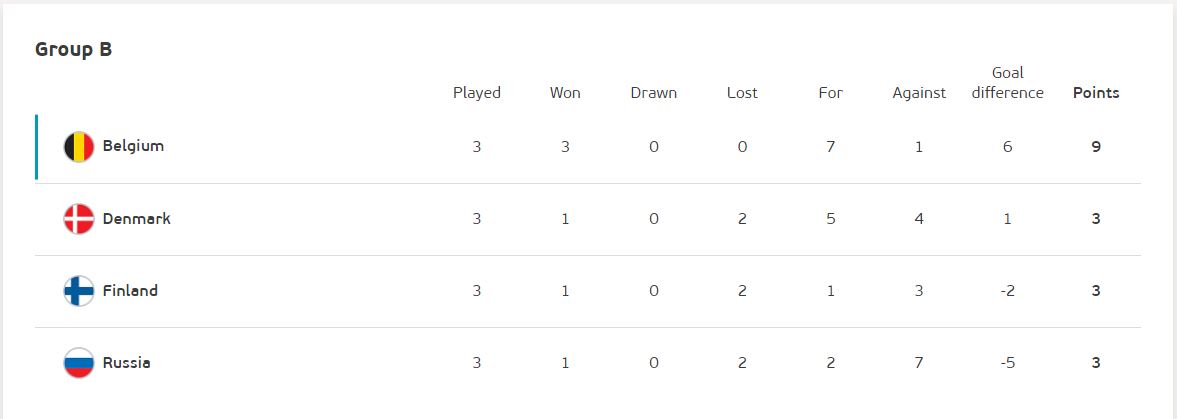1177x419 pixels.
Task: Click the Against column header
Action: pyautogui.click(x=920, y=93)
